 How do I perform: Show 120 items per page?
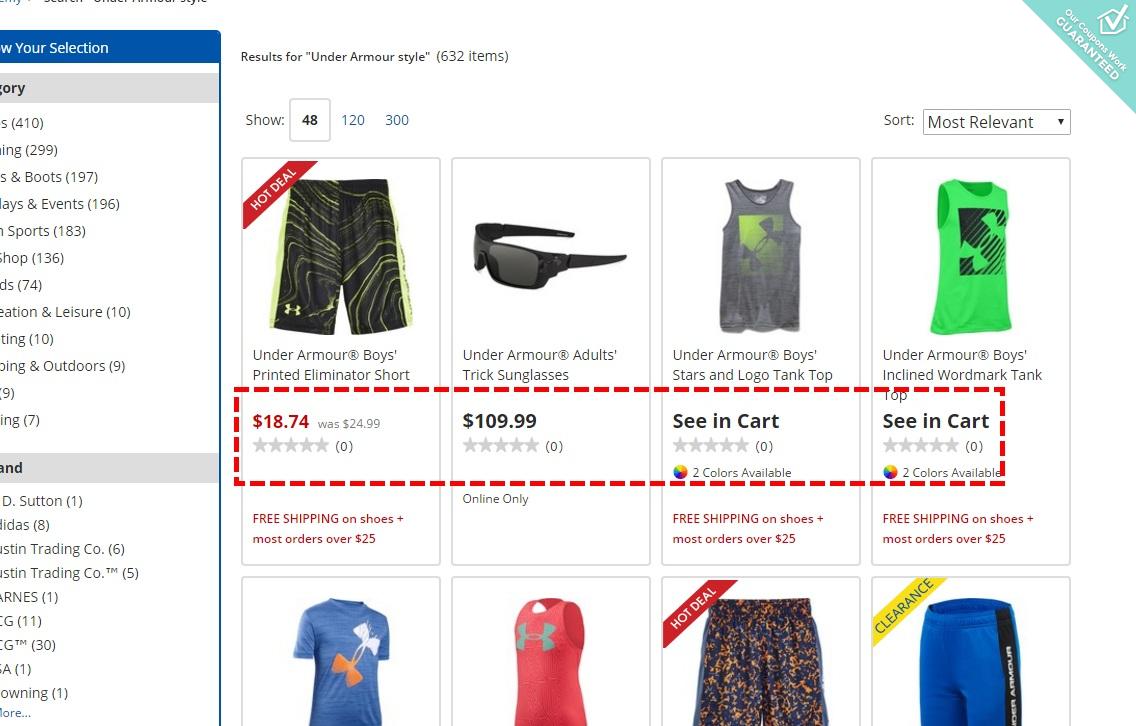pos(353,120)
